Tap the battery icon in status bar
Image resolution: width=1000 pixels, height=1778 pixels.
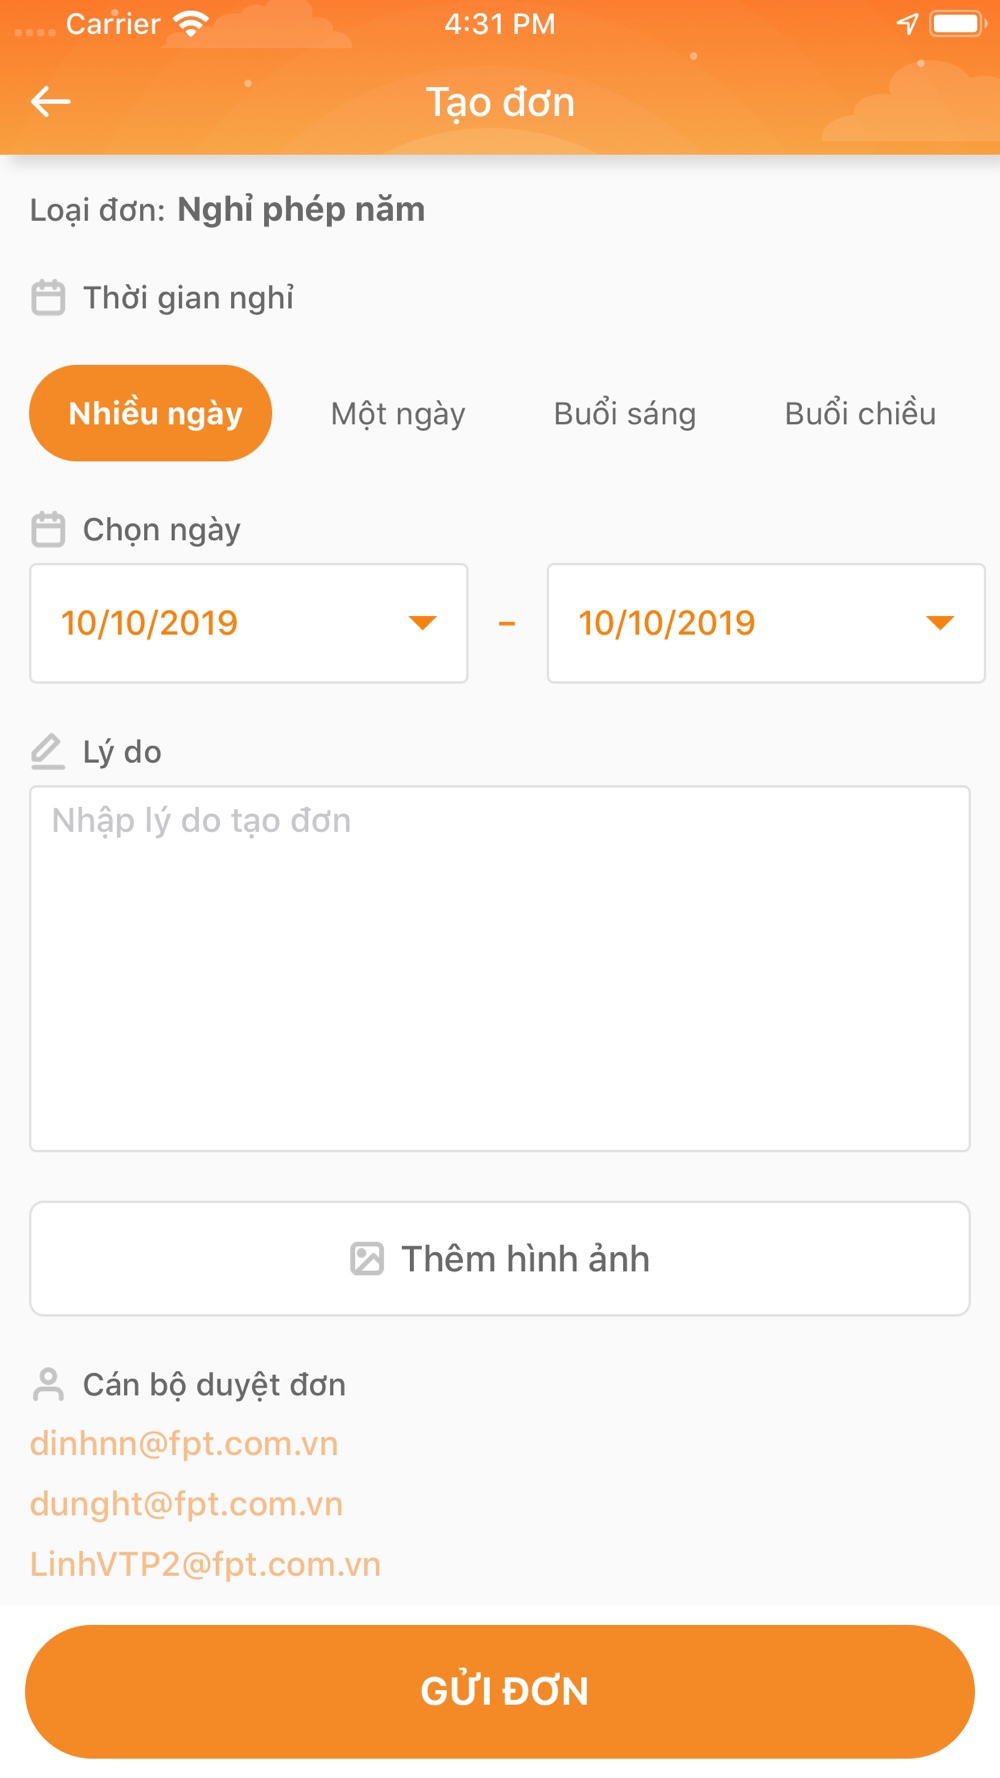(x=958, y=23)
